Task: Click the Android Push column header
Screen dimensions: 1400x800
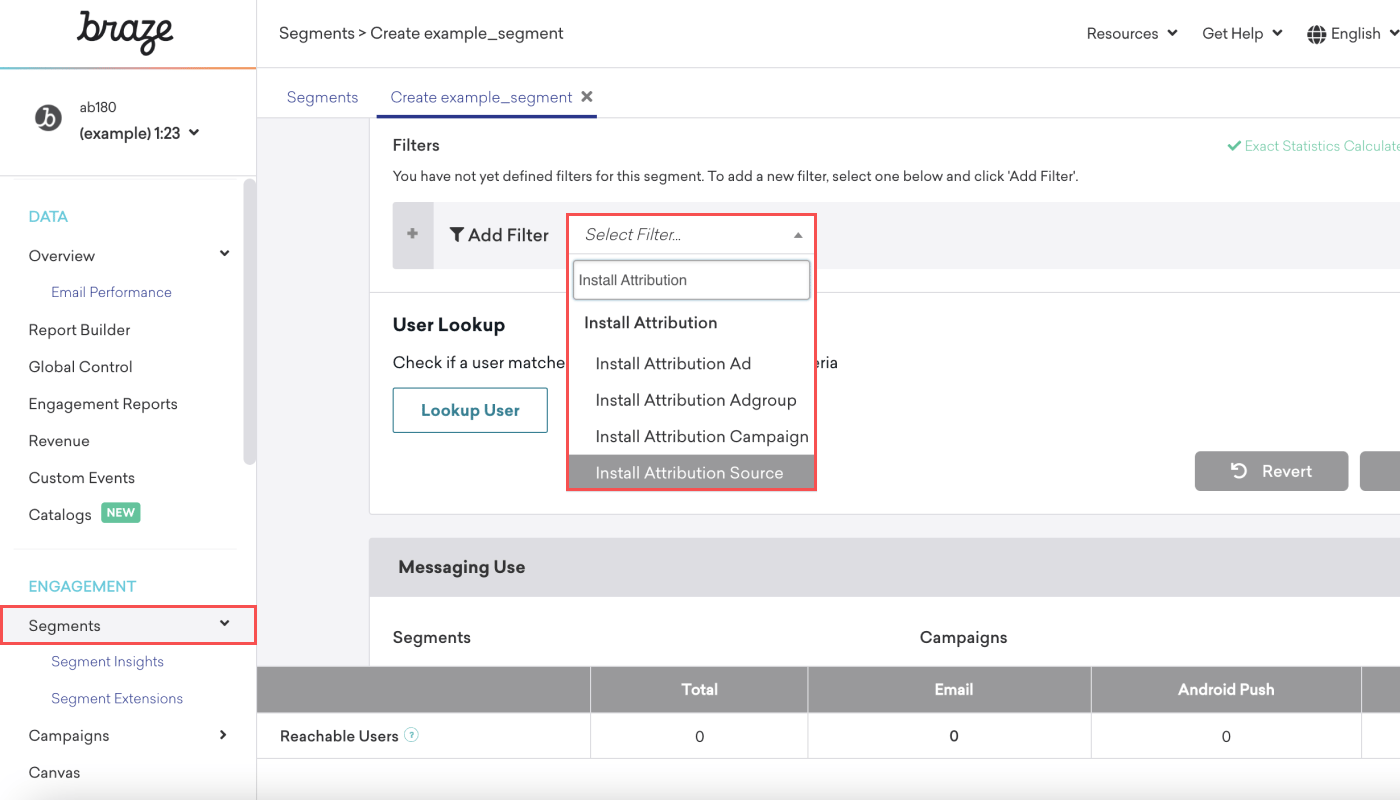Action: click(x=1226, y=689)
